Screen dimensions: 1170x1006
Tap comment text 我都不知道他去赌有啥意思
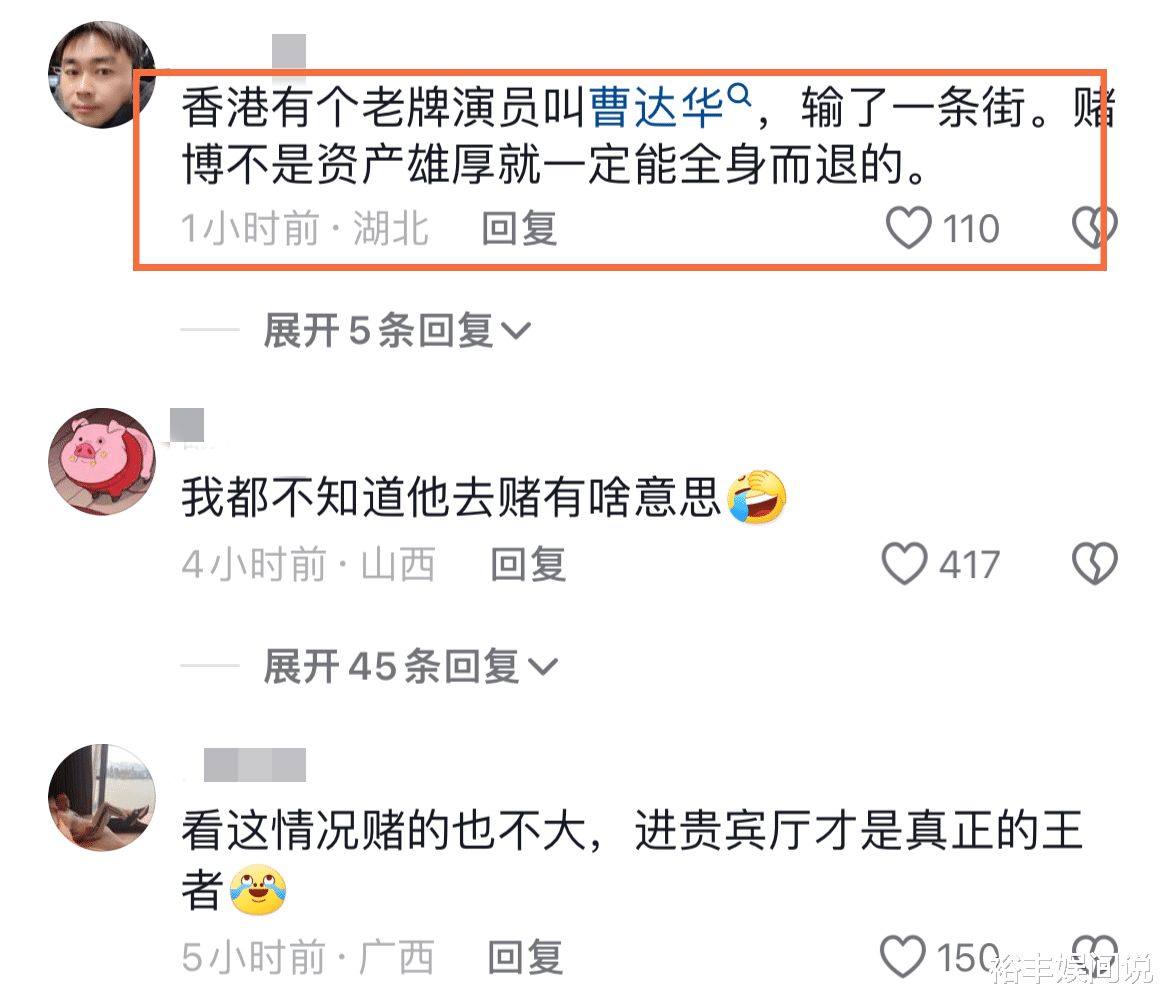[x=451, y=497]
